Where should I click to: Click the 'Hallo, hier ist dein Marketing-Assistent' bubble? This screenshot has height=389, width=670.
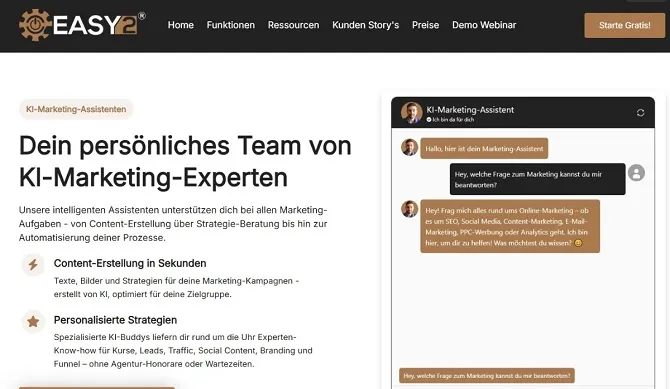point(484,148)
